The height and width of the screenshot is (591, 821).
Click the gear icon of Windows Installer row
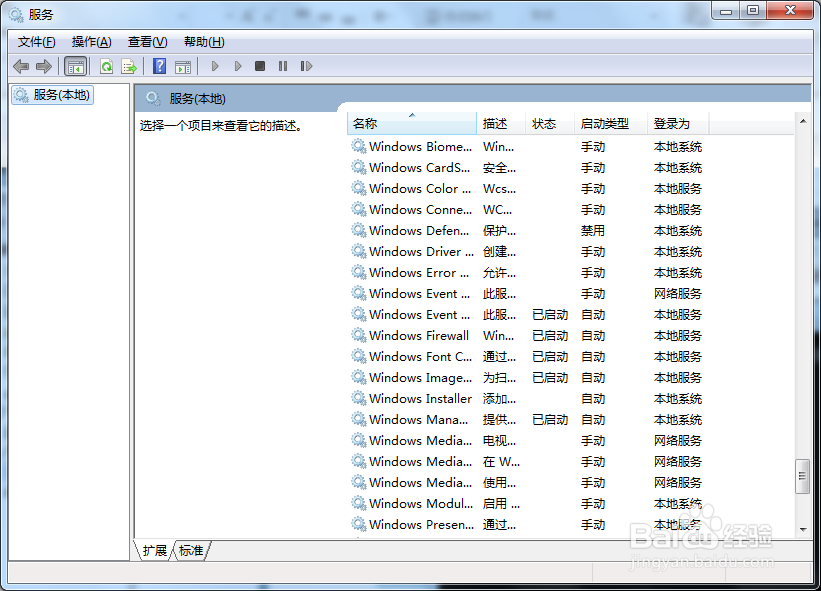(359, 398)
